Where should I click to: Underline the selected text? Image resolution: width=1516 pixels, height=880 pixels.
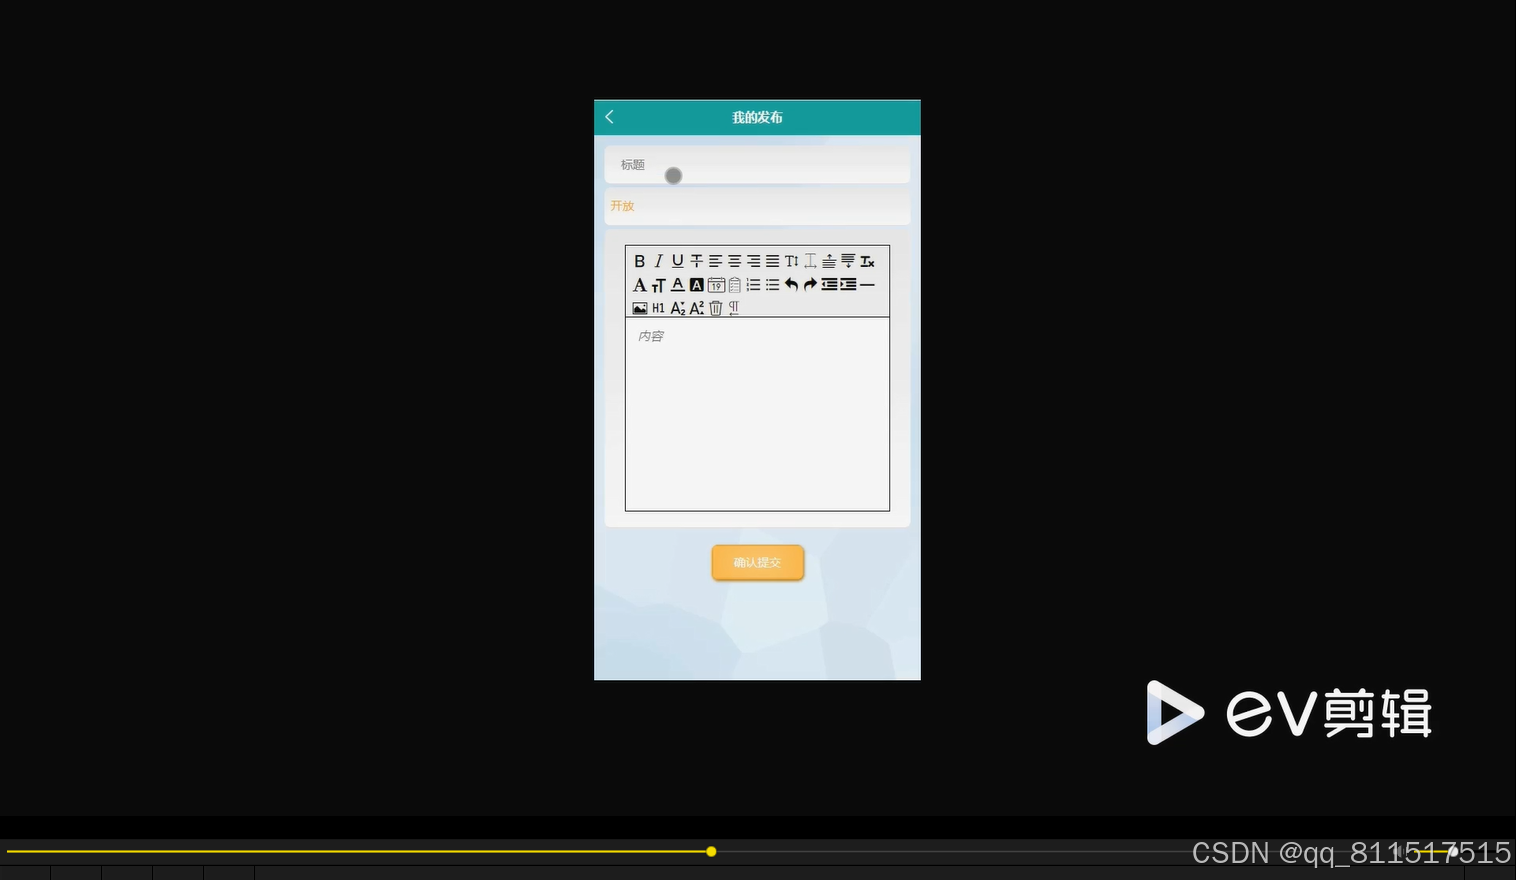pos(678,261)
